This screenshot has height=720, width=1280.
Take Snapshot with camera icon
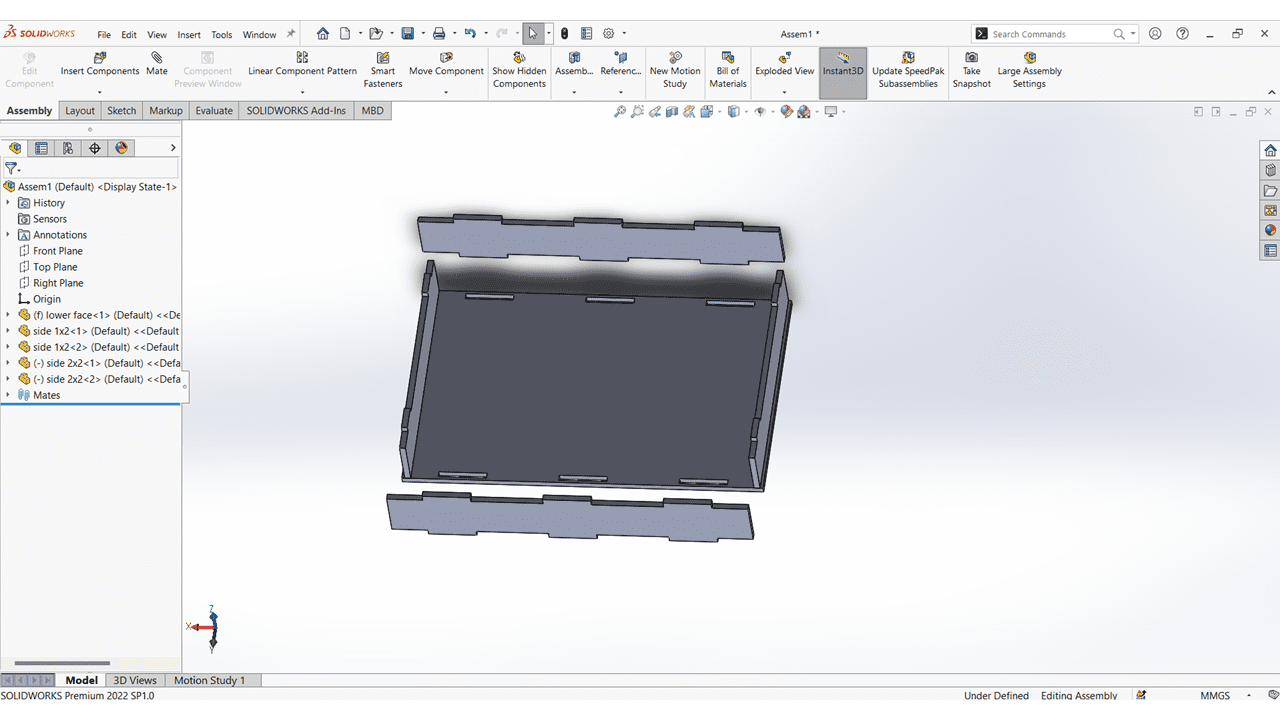971,70
